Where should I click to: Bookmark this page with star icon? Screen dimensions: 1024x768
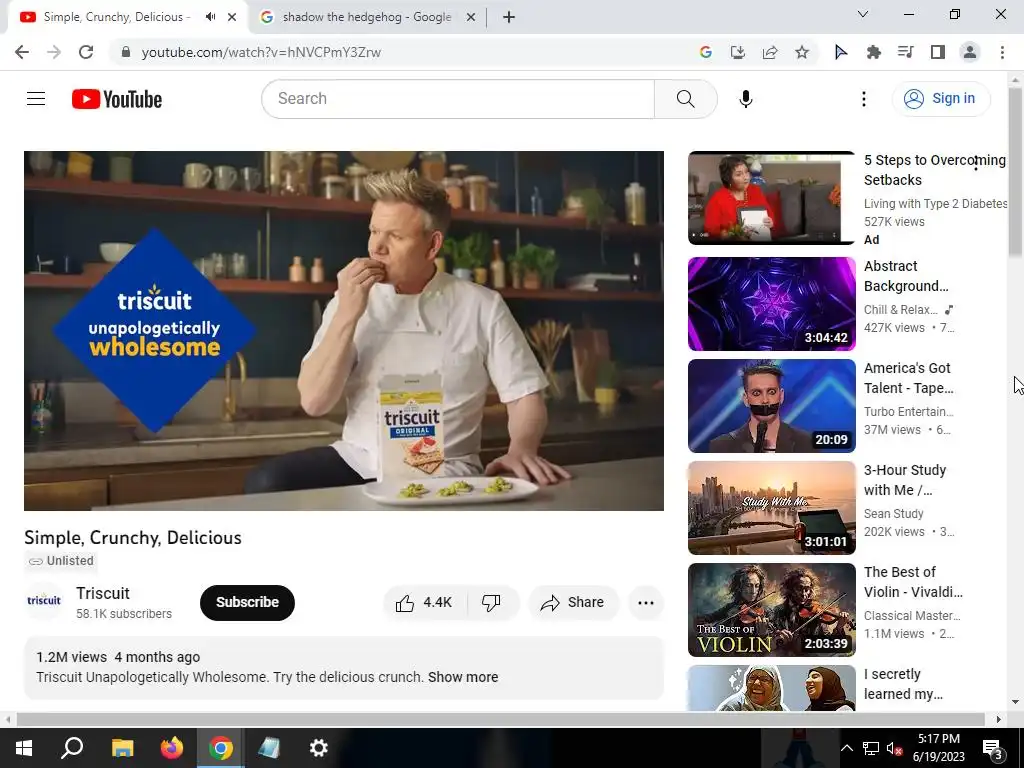(x=802, y=52)
